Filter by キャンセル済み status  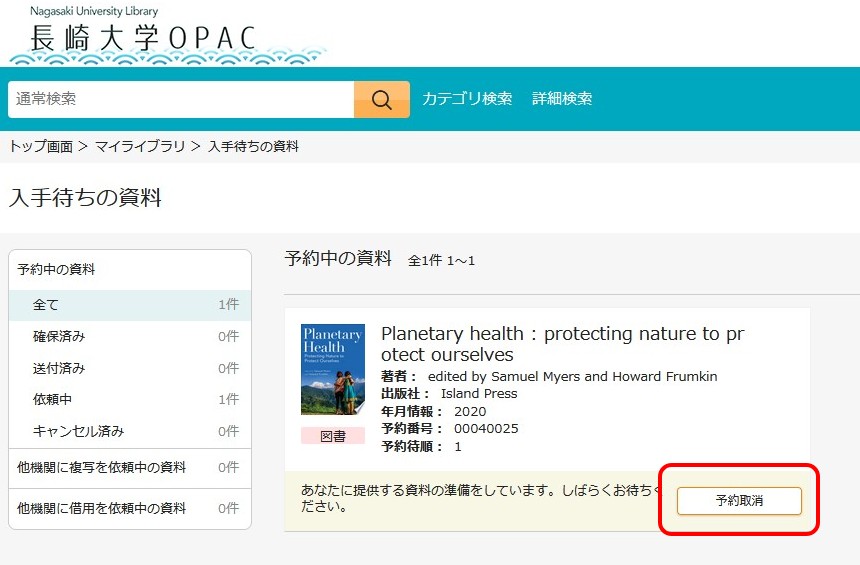(78, 432)
